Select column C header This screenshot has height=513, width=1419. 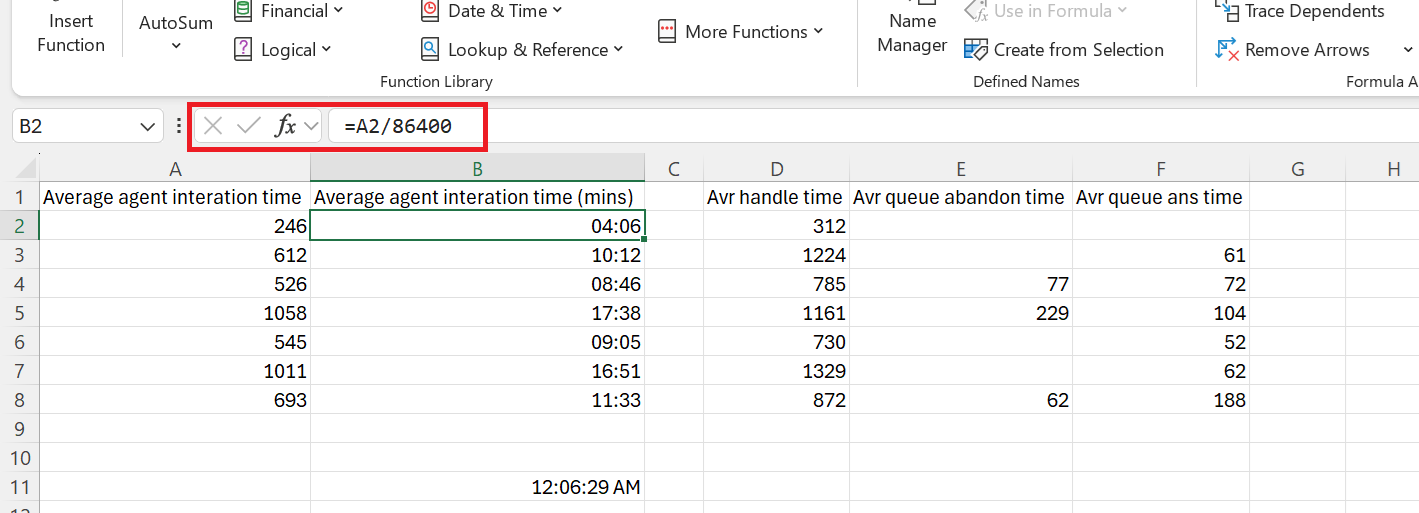point(674,168)
